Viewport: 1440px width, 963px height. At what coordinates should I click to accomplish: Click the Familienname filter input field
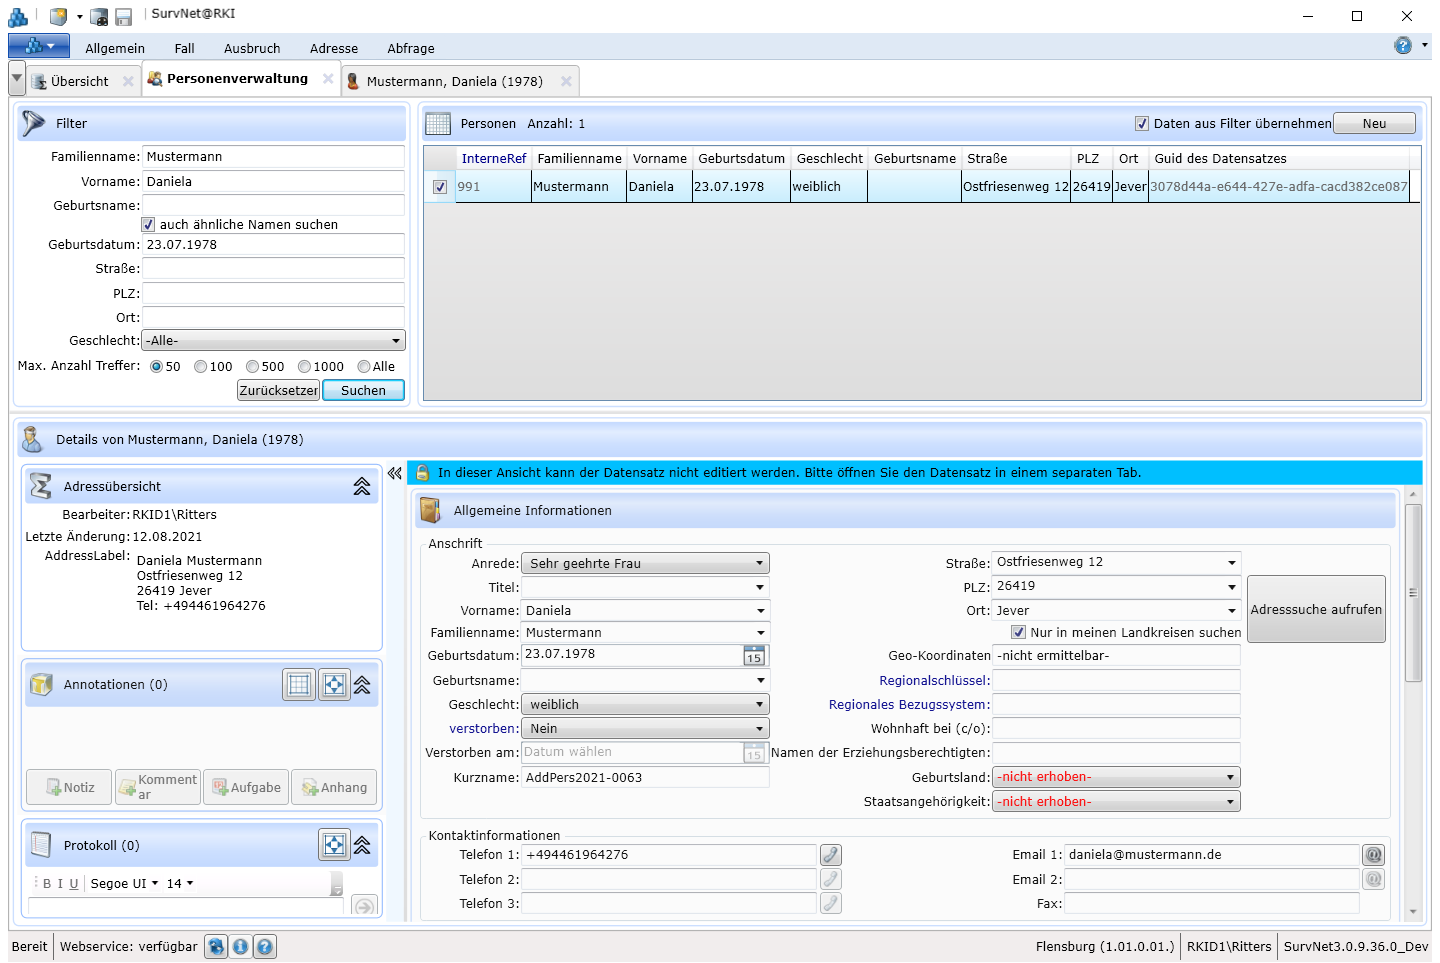[x=273, y=157]
